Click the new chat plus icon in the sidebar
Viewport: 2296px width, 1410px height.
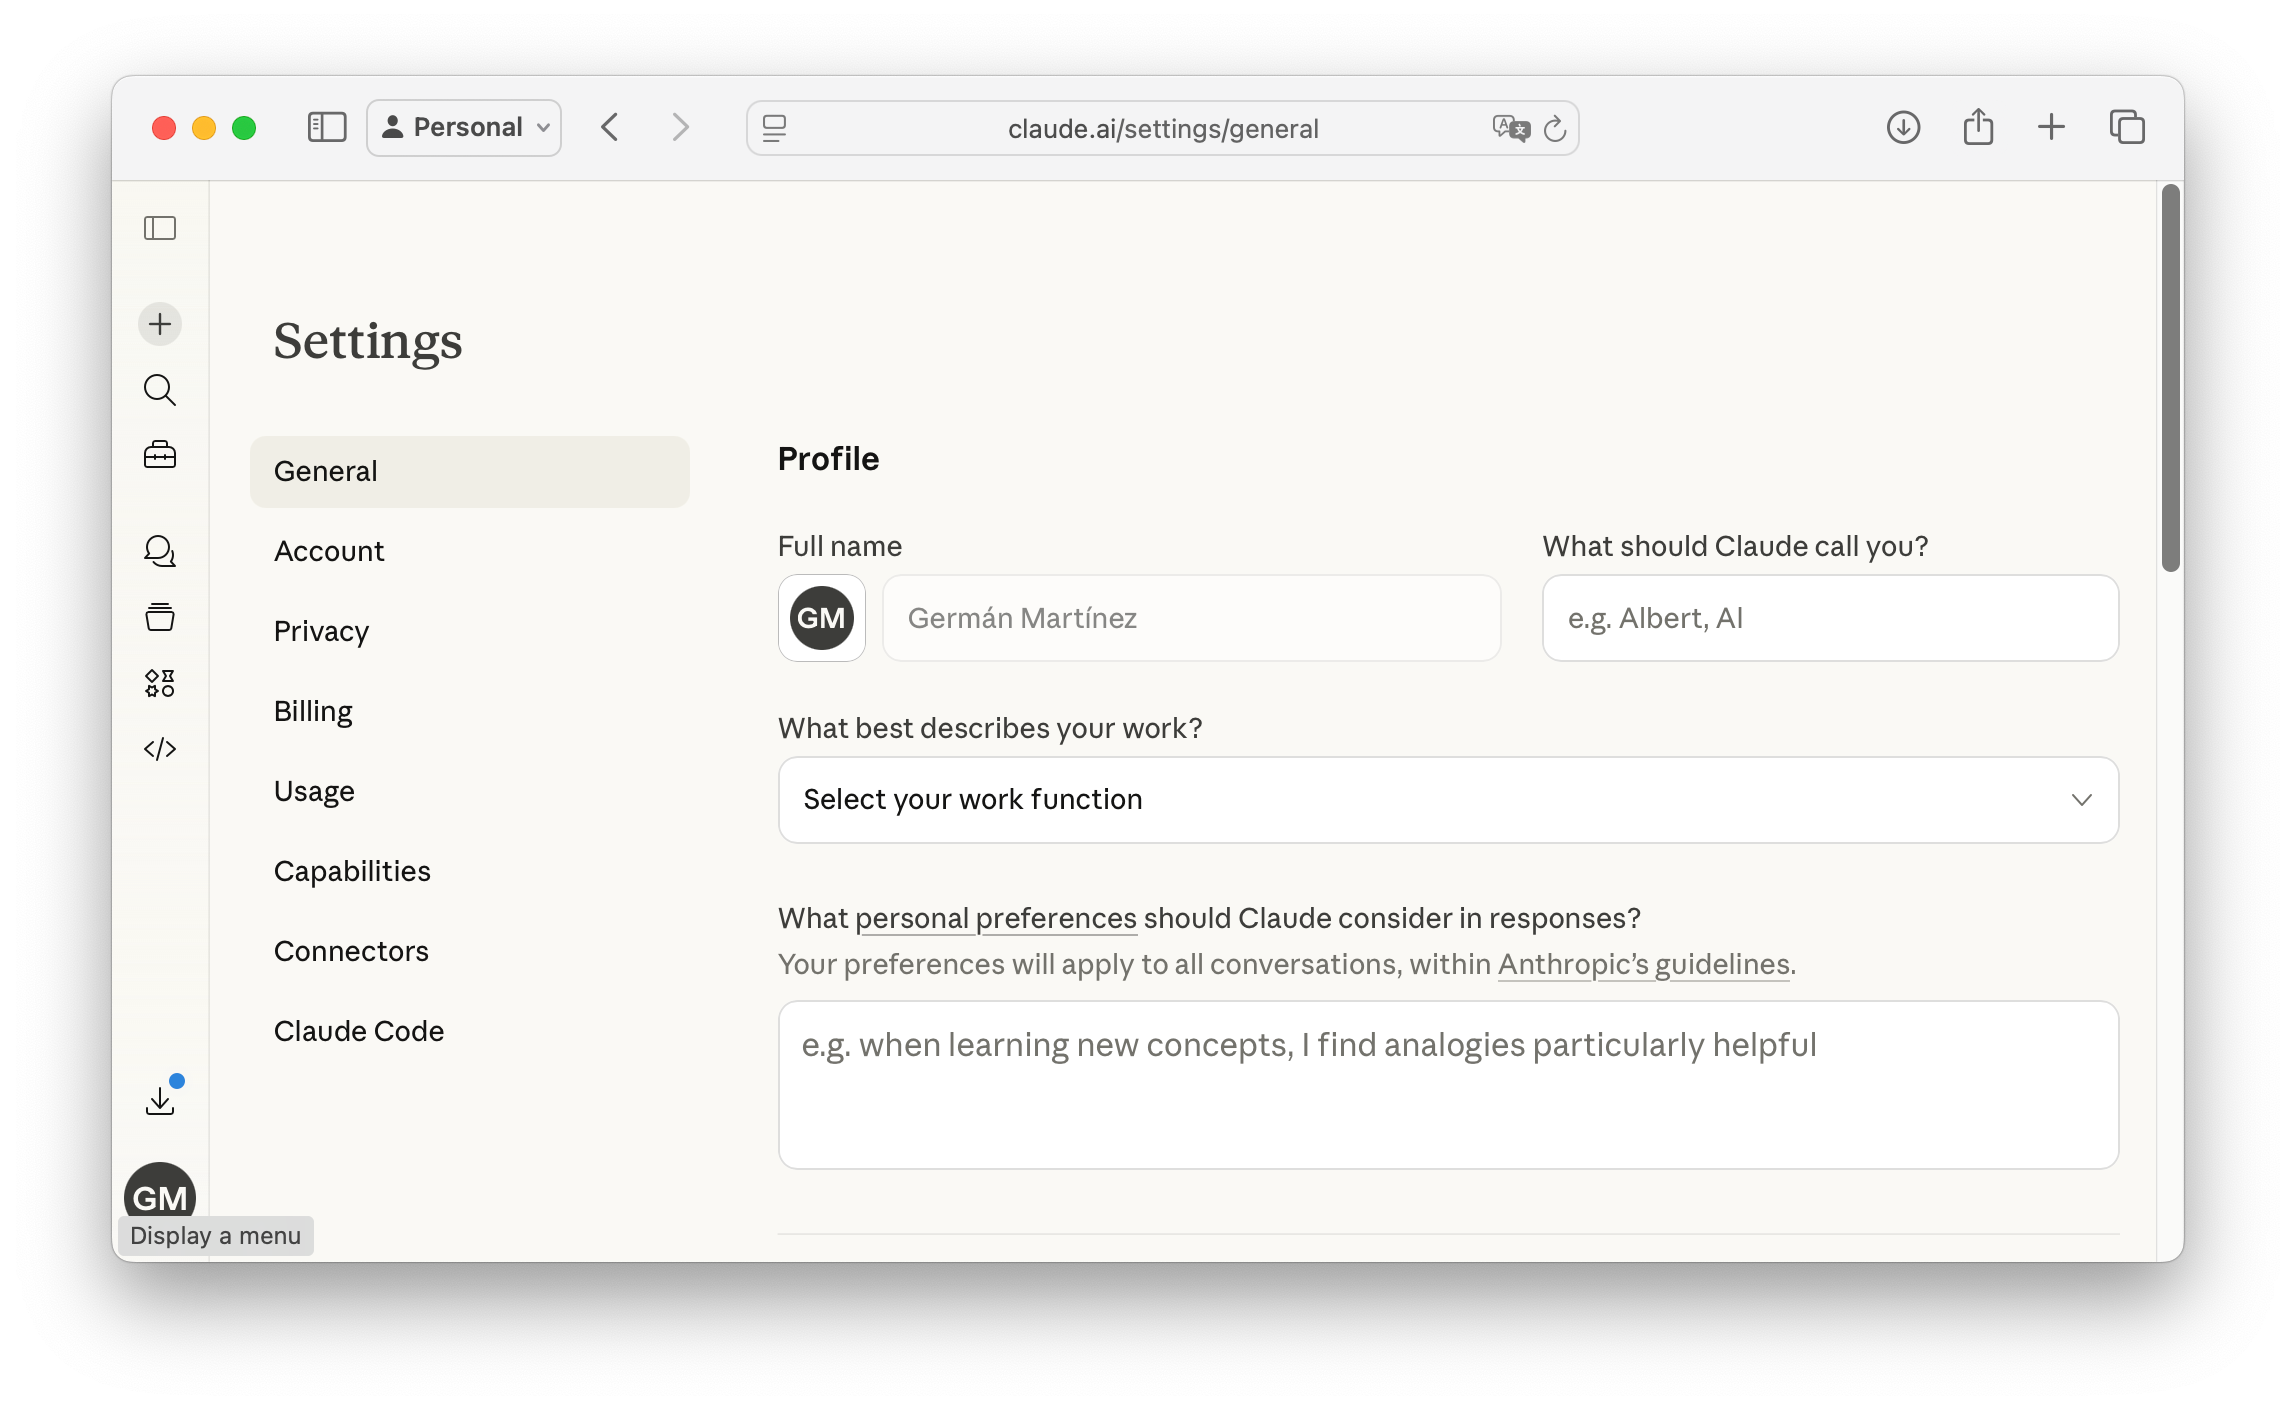tap(160, 324)
